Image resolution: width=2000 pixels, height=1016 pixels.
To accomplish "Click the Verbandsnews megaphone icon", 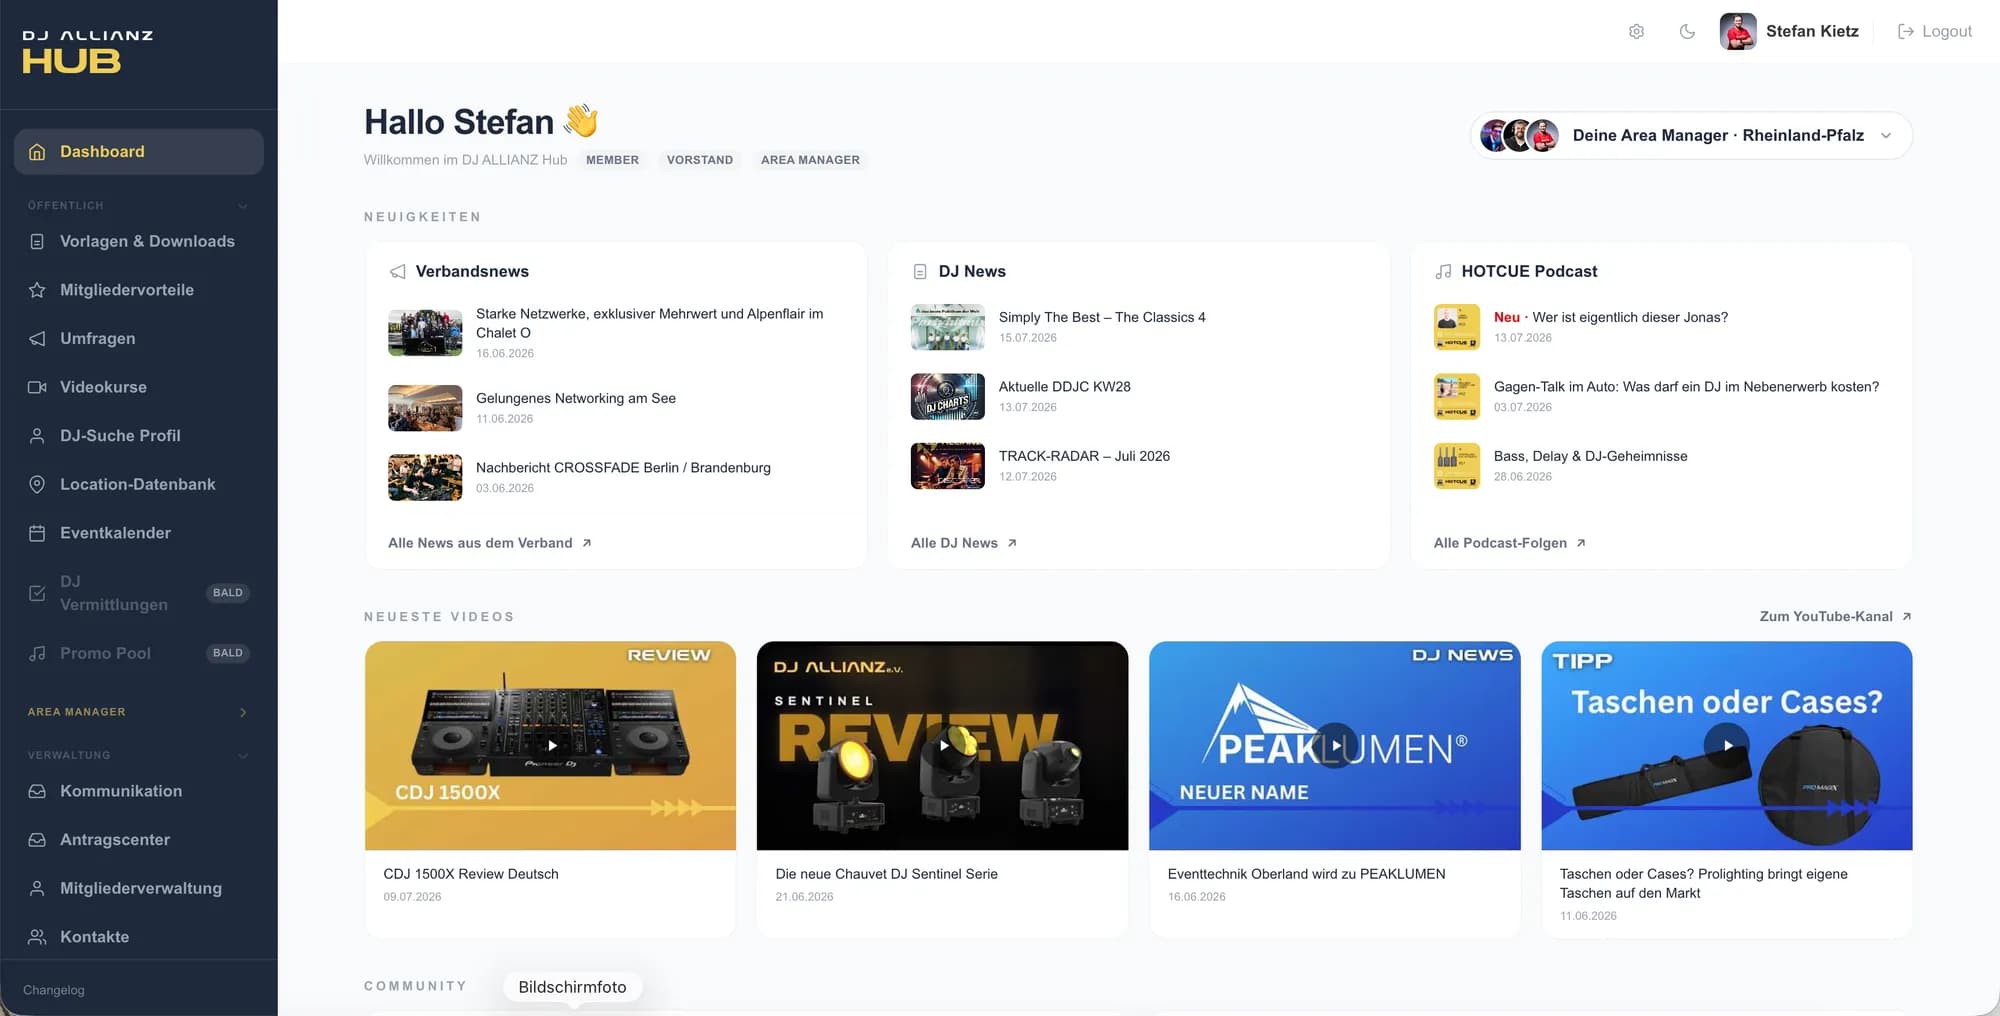I will (398, 271).
